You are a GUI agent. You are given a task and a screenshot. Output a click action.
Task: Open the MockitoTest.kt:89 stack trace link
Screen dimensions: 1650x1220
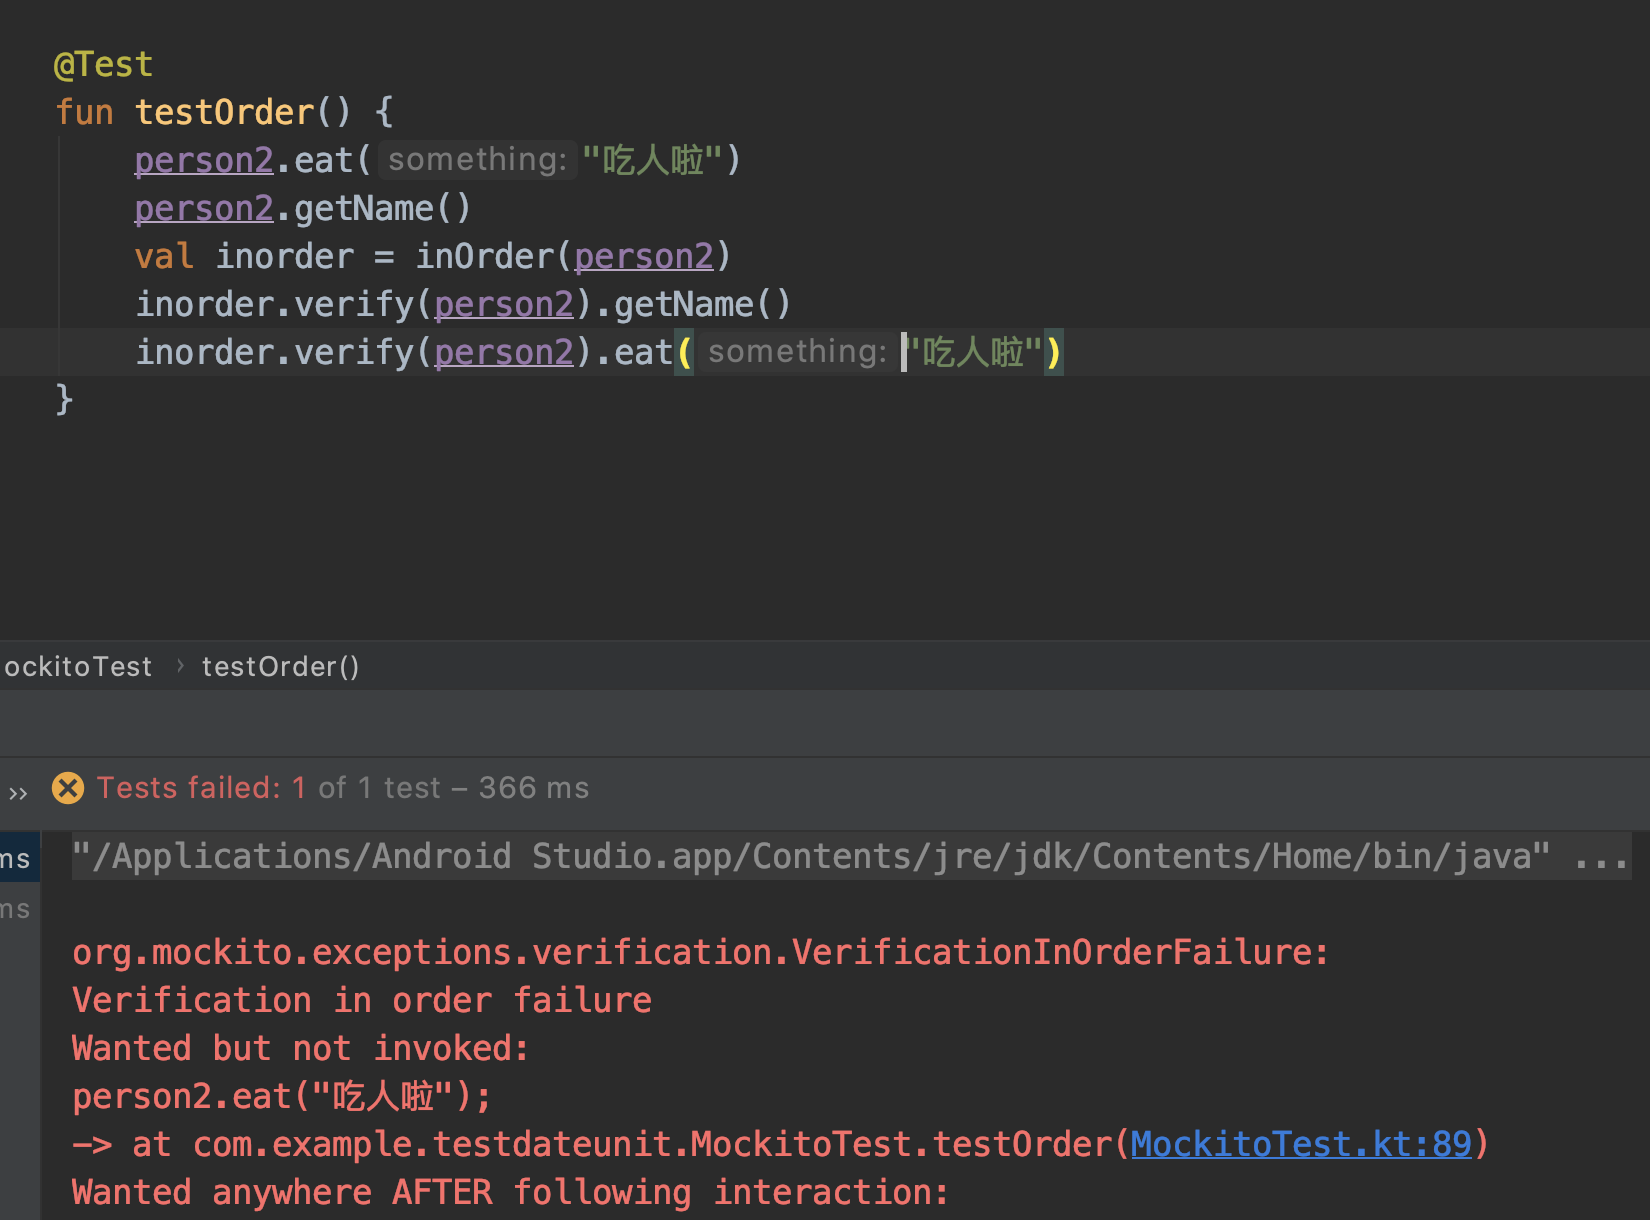[1301, 1144]
